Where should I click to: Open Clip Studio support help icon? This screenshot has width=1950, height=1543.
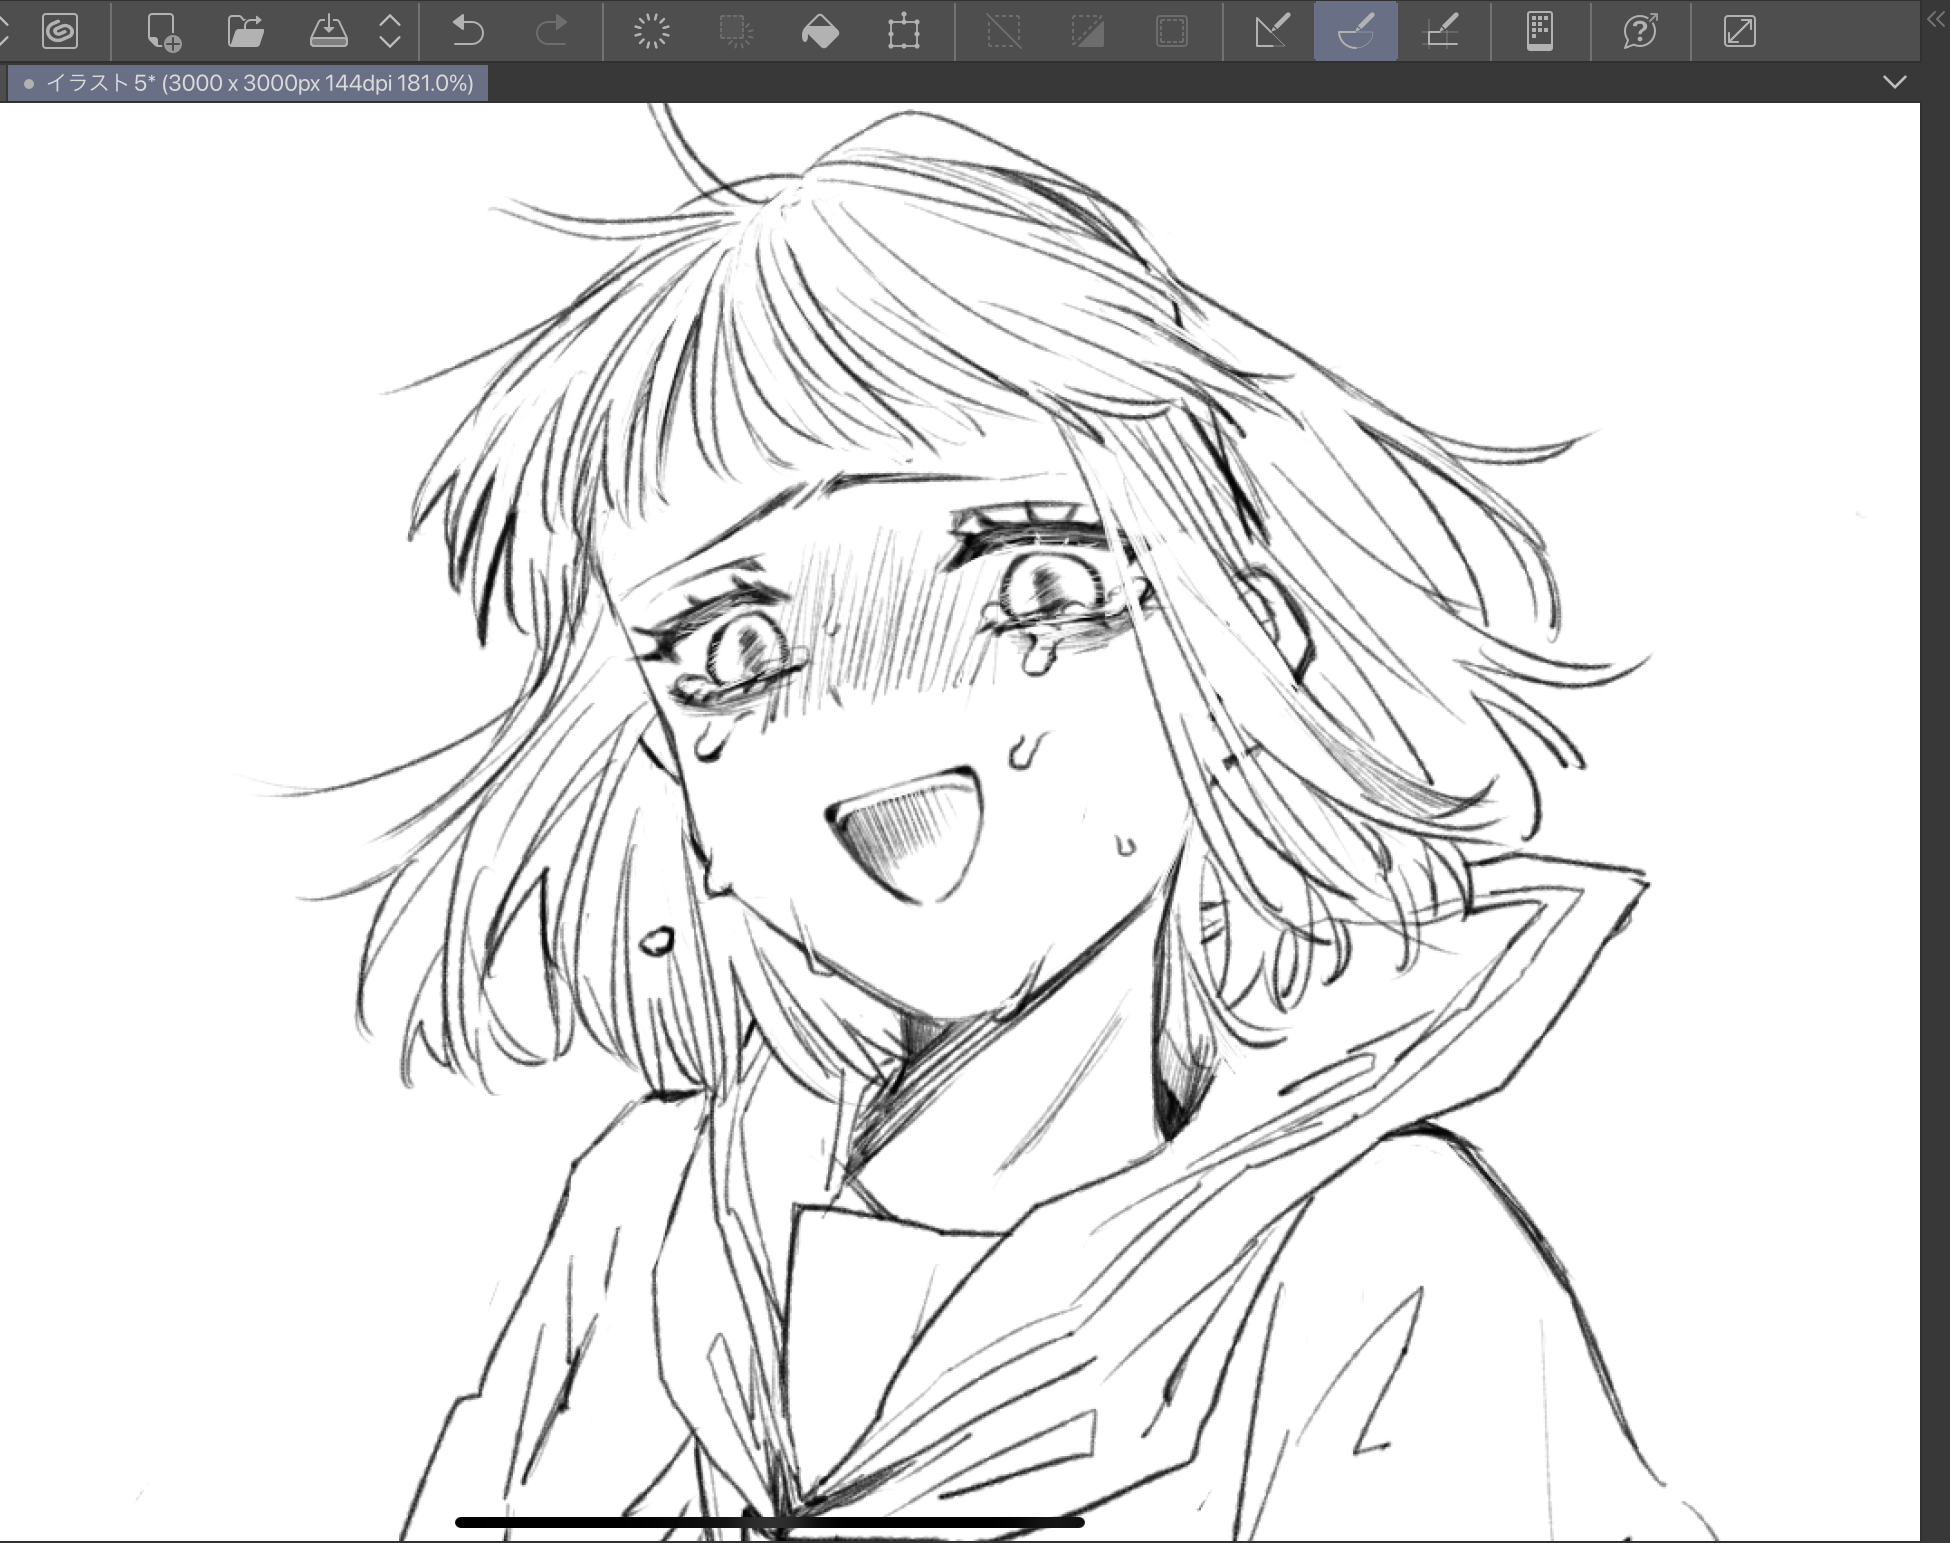pos(1640,31)
